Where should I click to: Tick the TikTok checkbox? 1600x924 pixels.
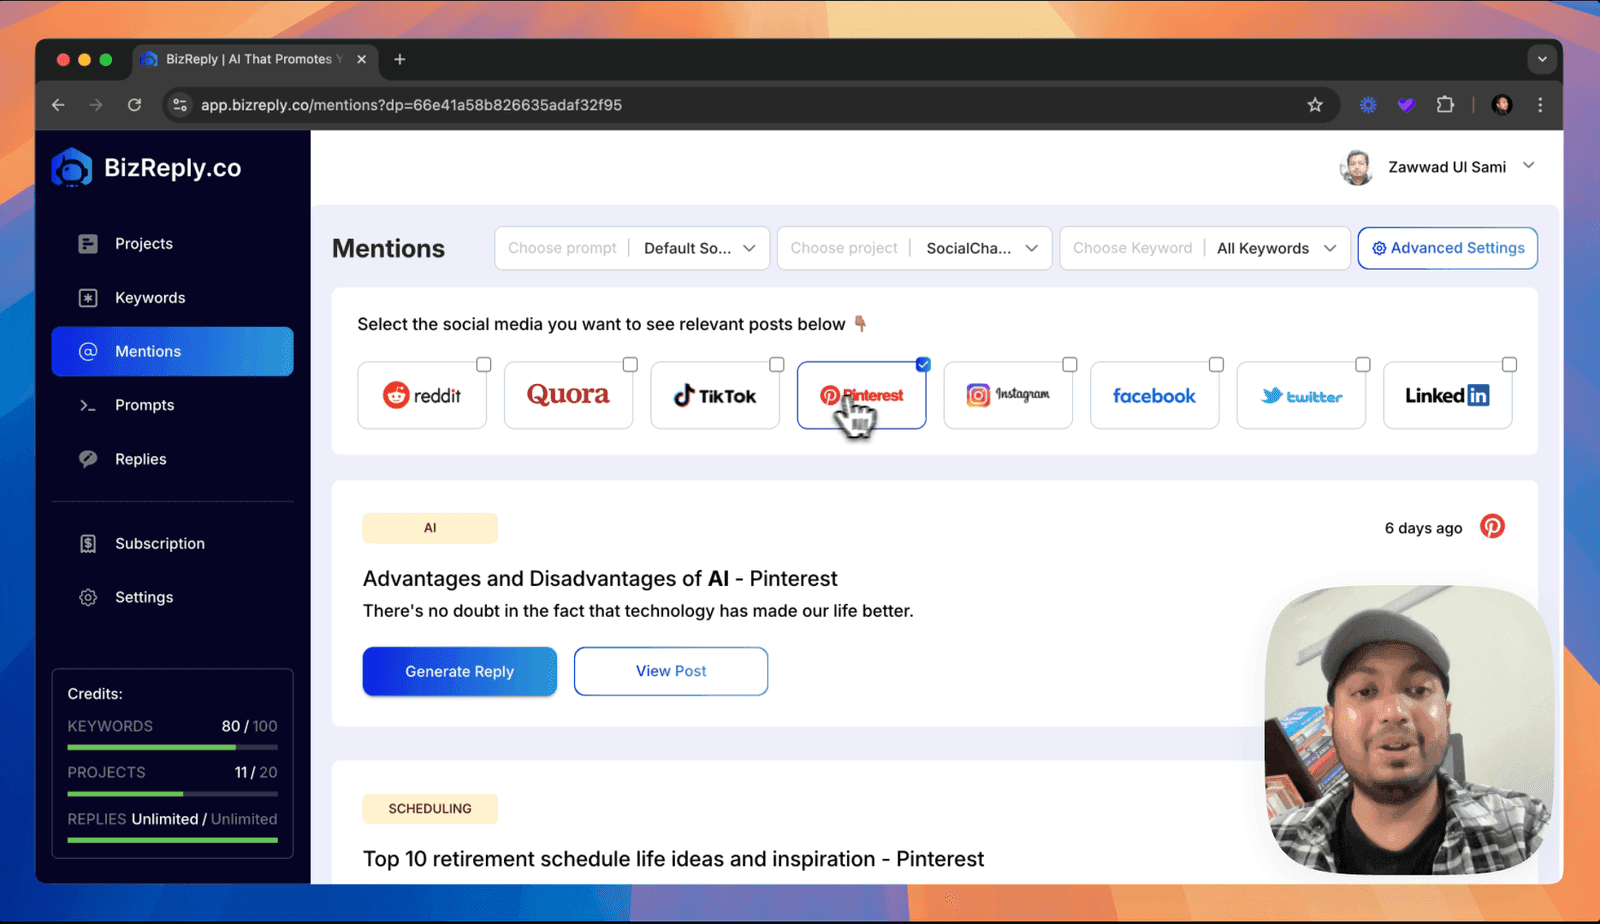[777, 365]
